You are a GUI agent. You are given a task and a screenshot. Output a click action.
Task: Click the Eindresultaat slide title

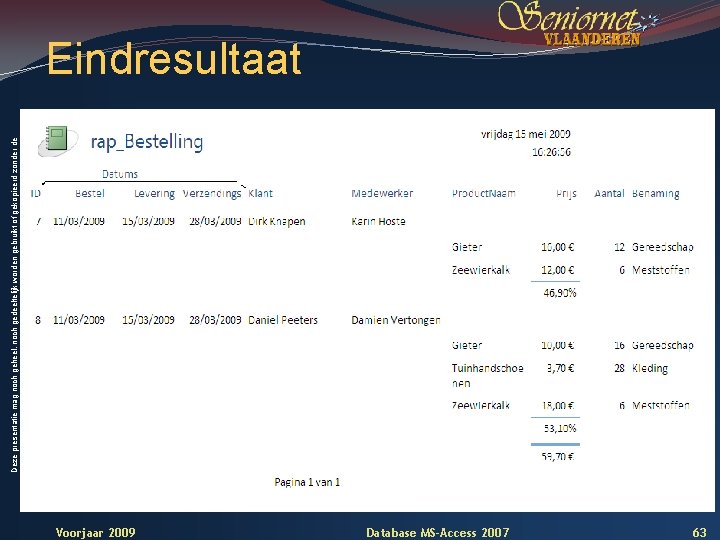(174, 59)
